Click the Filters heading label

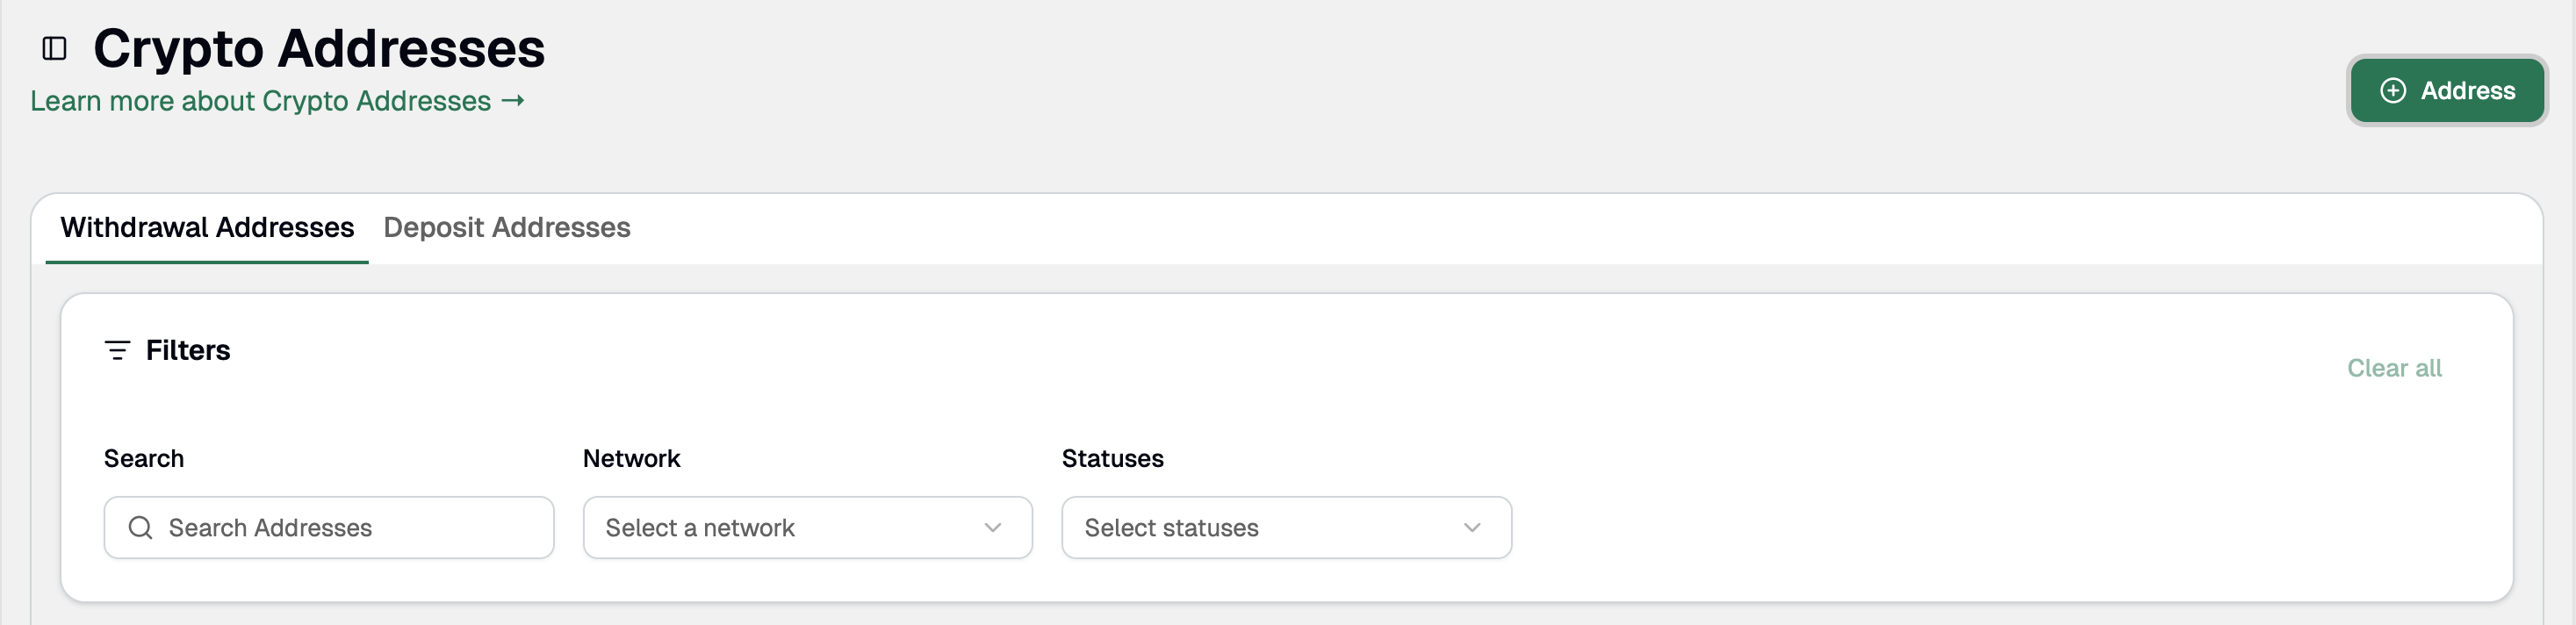point(188,350)
